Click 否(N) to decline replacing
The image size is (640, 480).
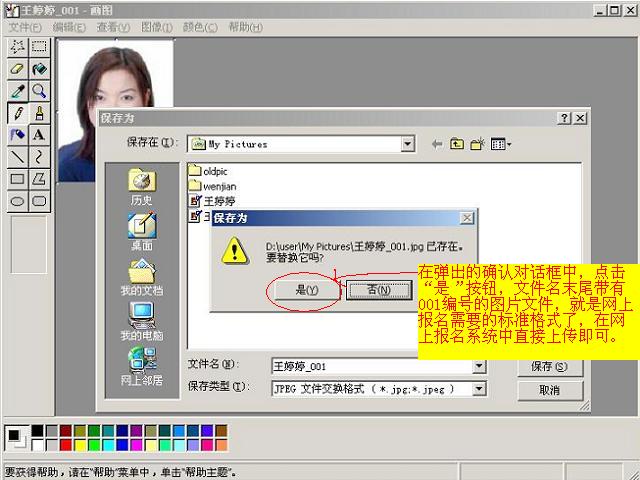click(x=379, y=290)
